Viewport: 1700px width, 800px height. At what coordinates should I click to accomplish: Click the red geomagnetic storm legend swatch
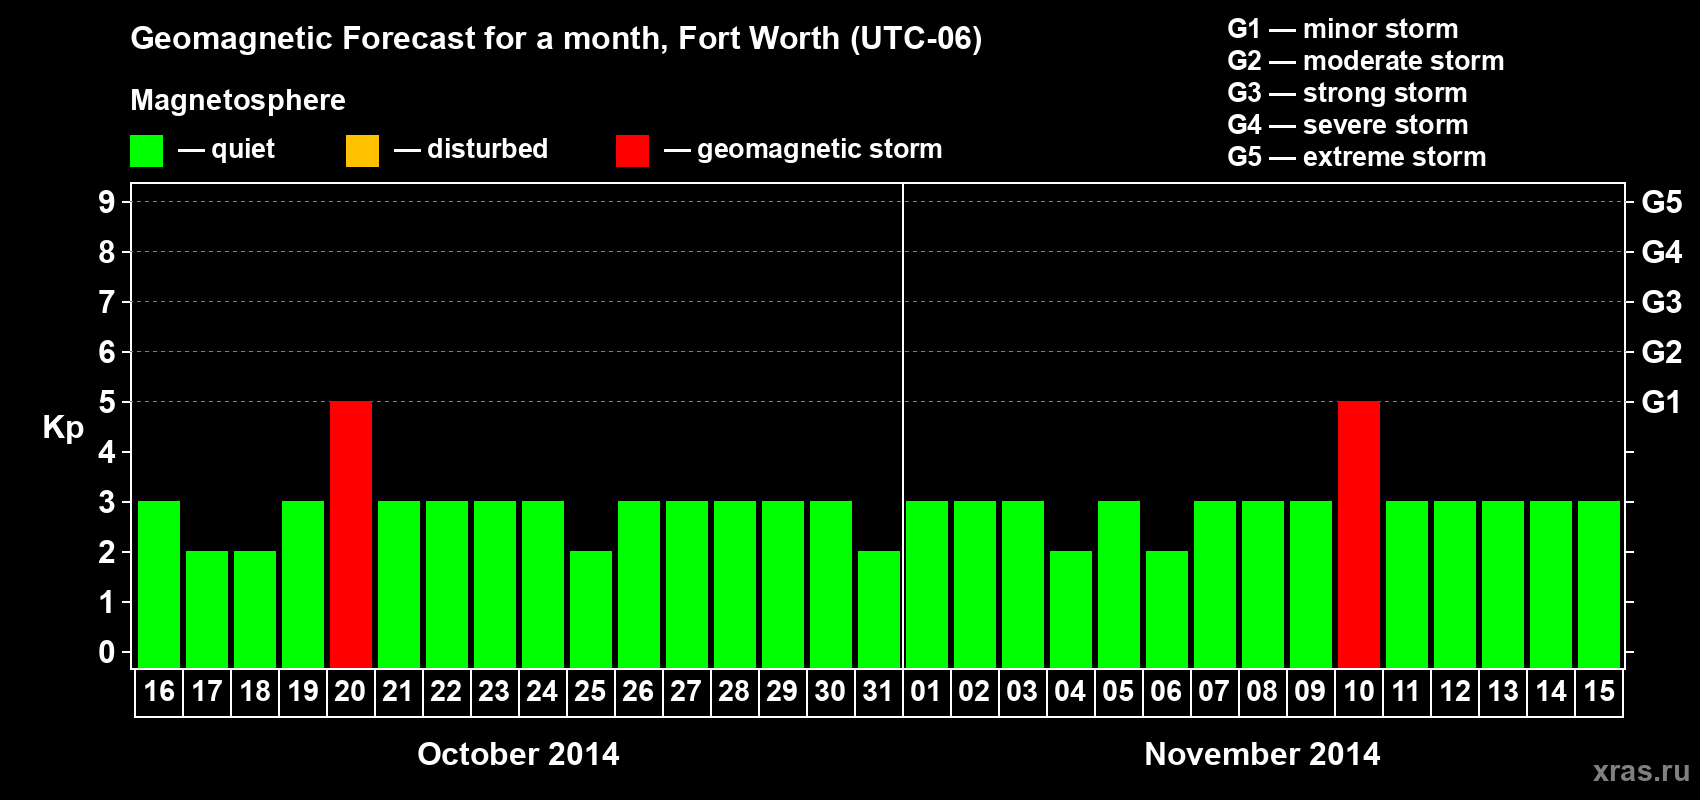pos(633,151)
